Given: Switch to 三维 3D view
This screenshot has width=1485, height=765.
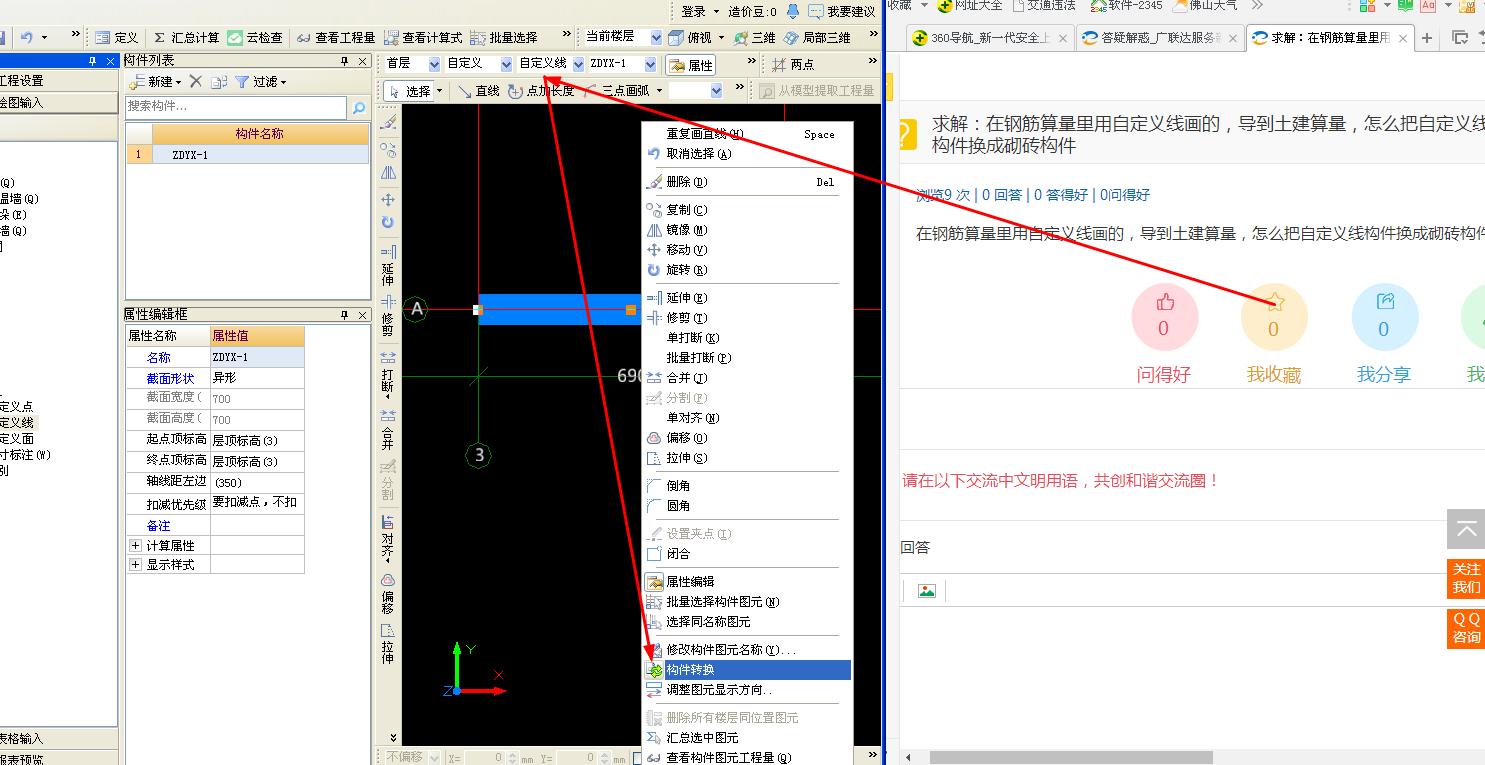Looking at the screenshot, I should coord(755,38).
